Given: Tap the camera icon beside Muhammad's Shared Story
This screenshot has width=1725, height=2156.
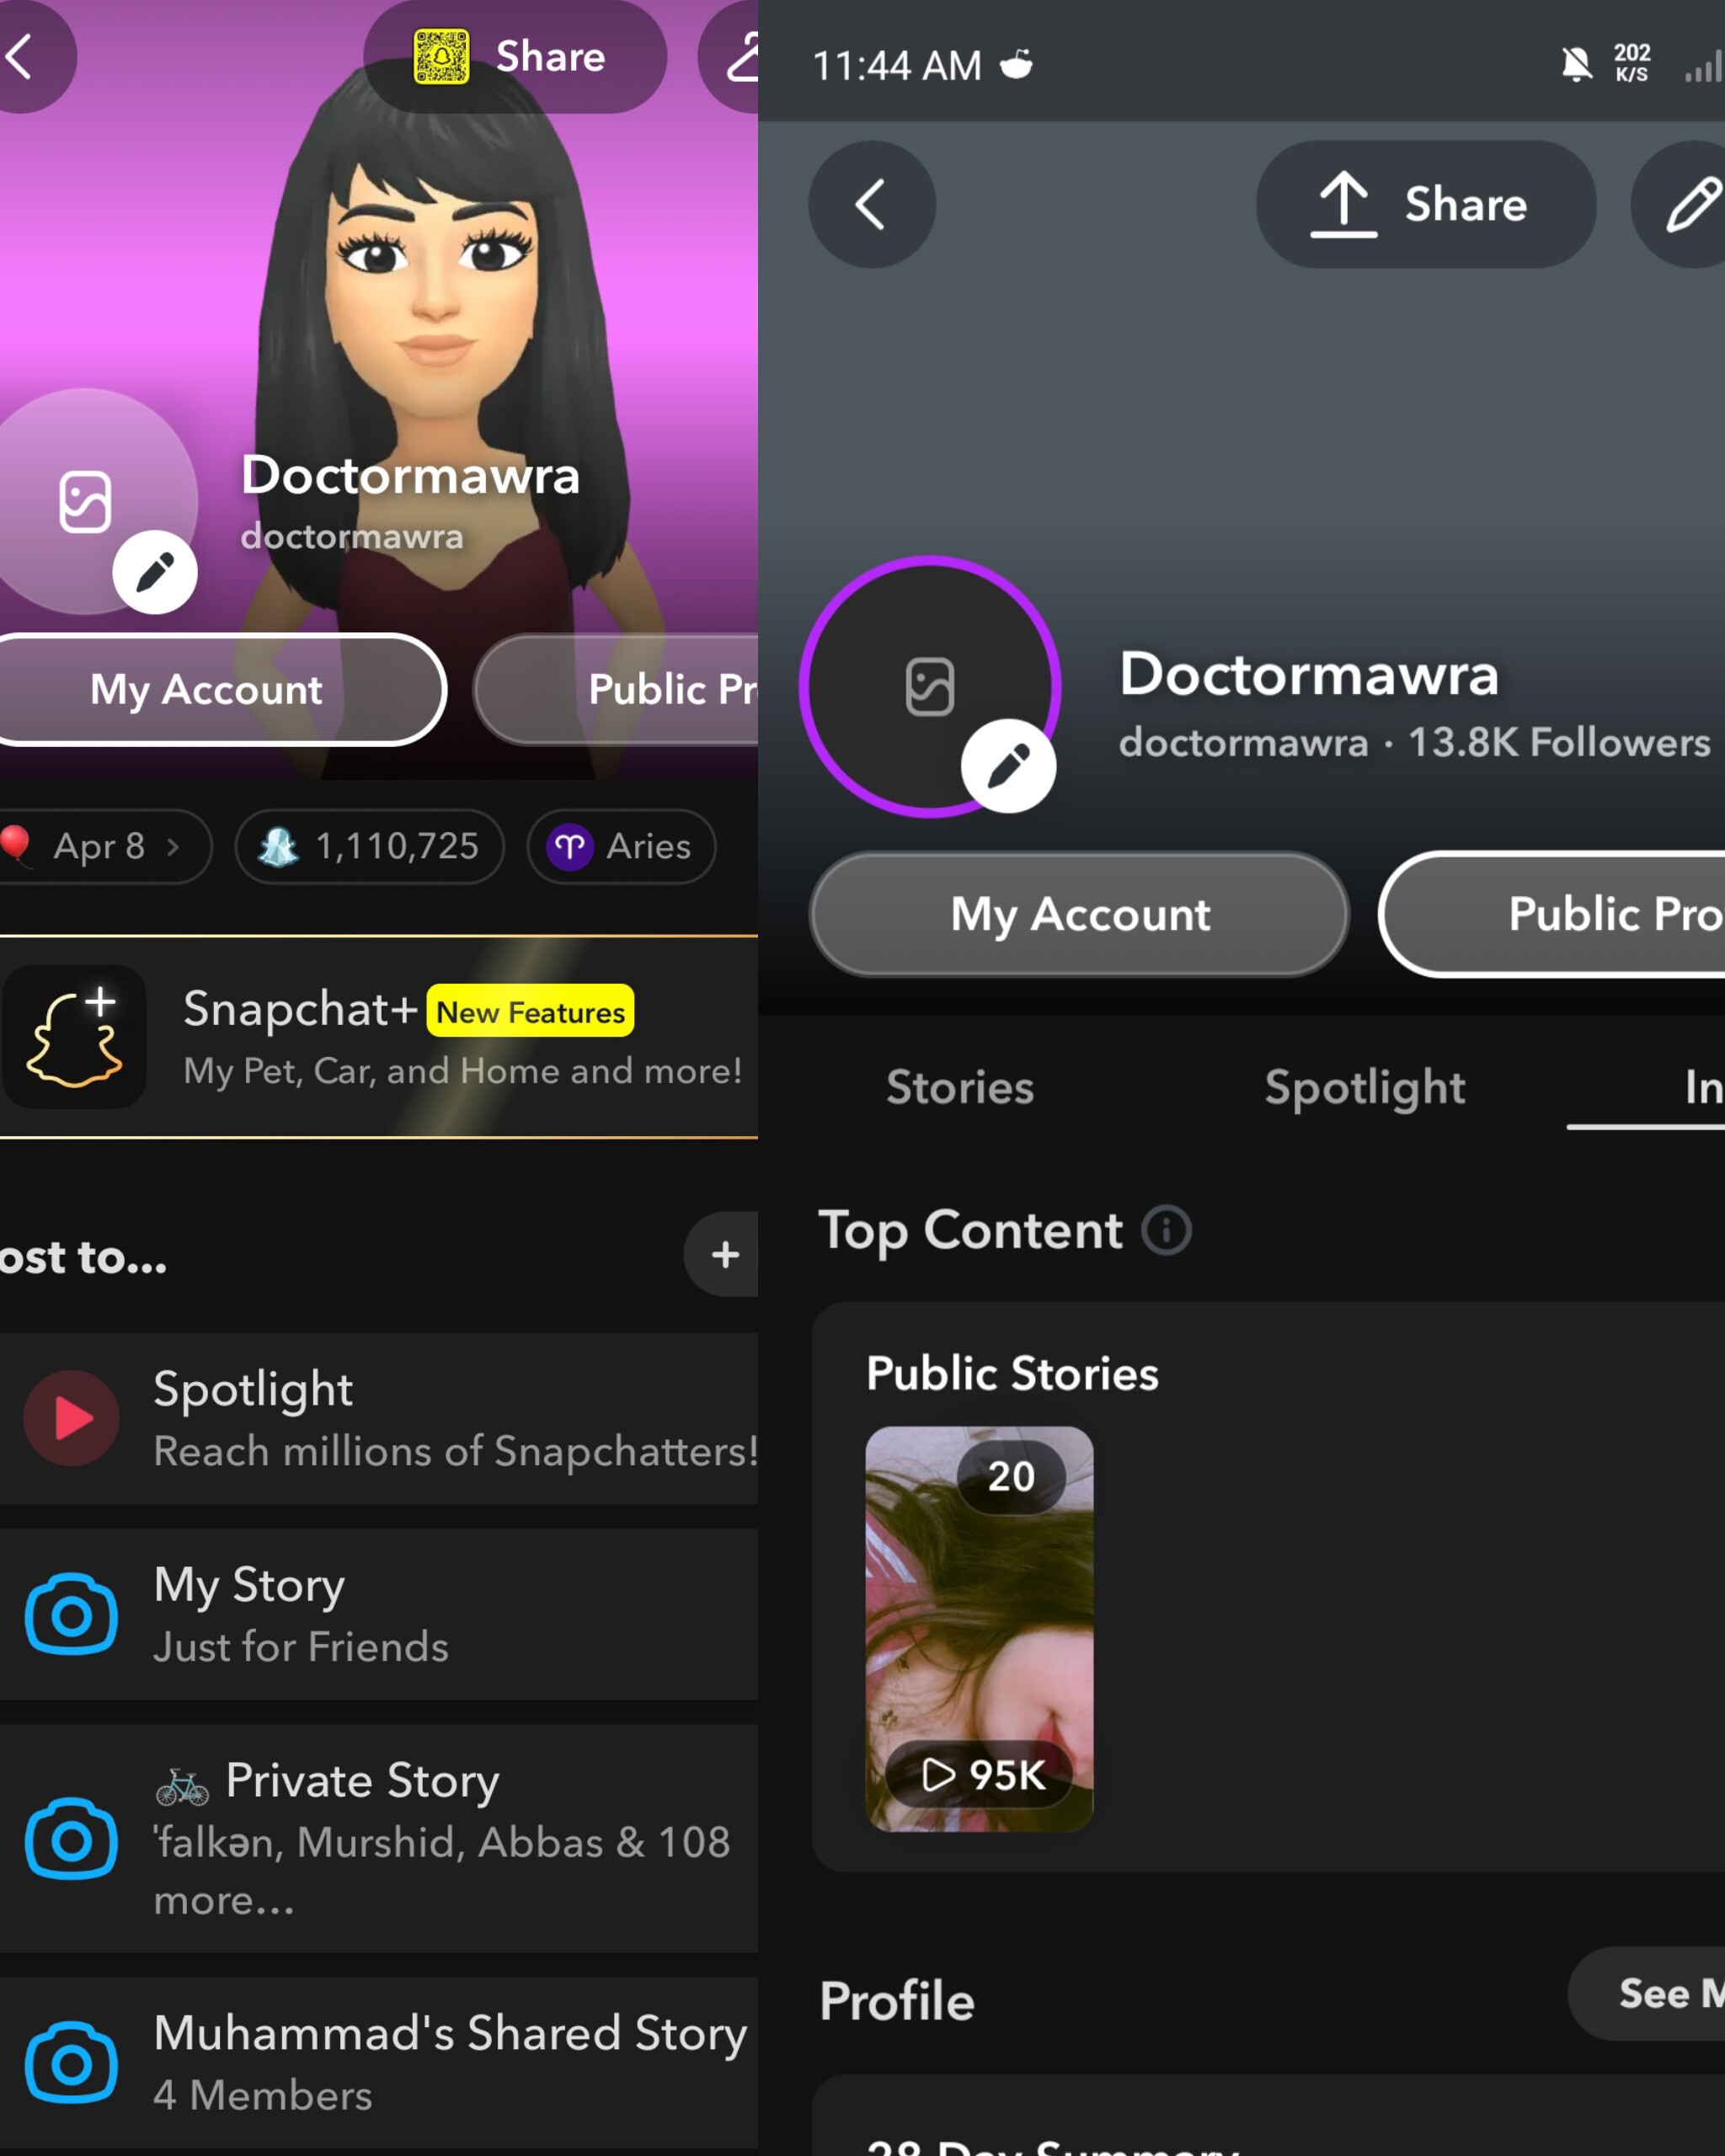Looking at the screenshot, I should pos(72,2062).
